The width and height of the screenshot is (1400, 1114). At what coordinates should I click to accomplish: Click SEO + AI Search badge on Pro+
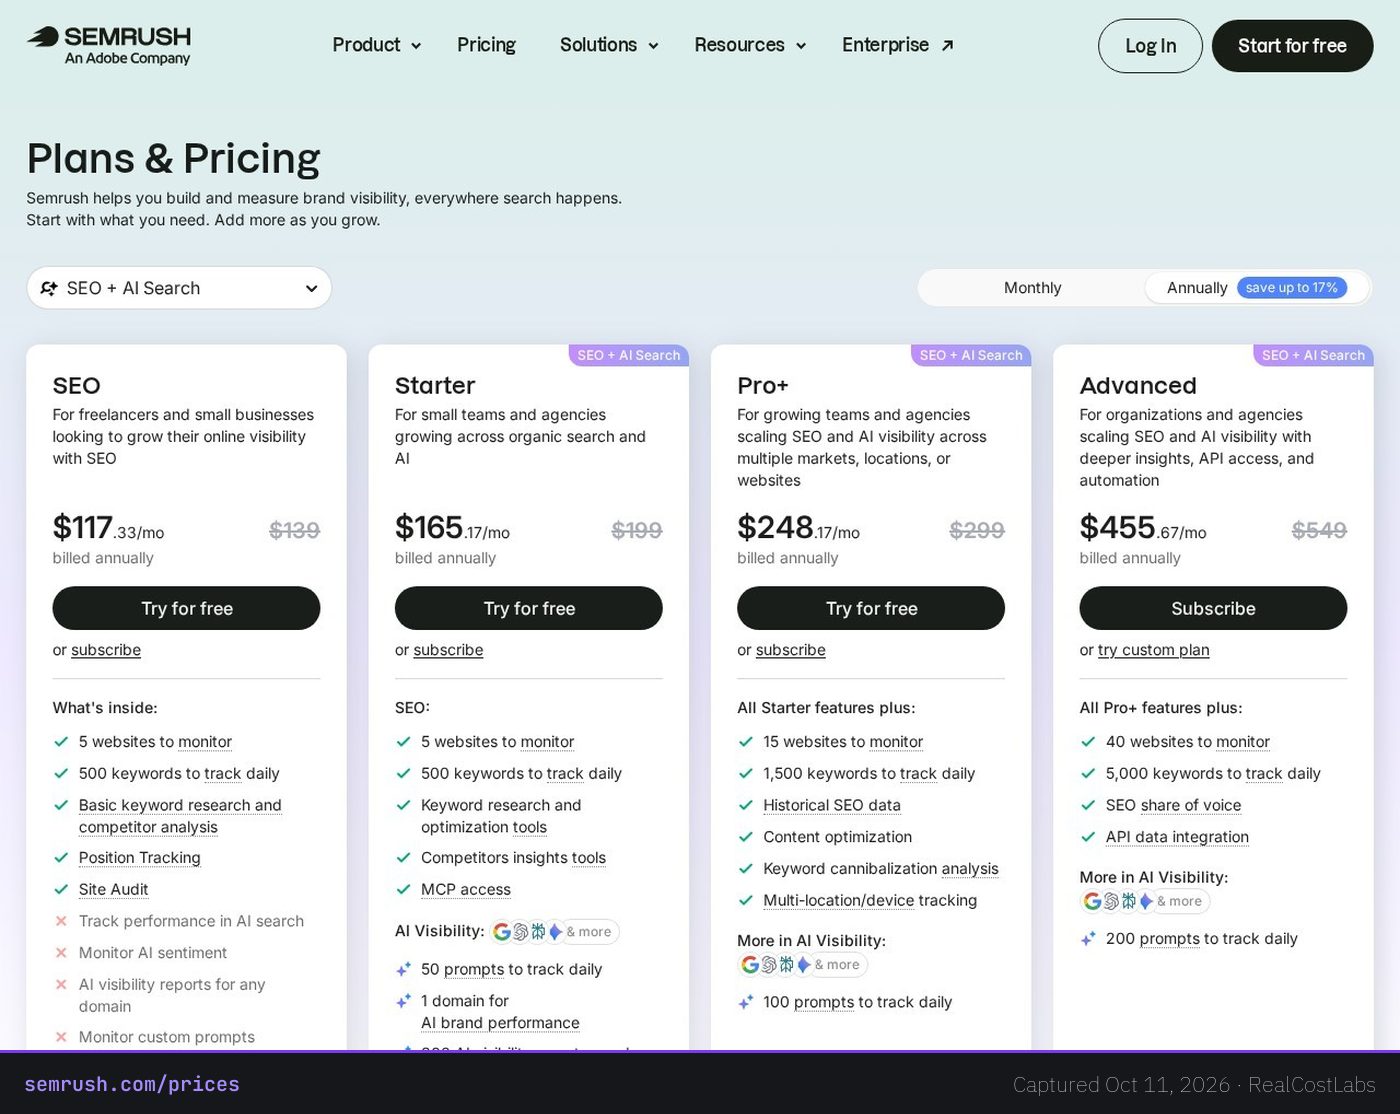(971, 355)
